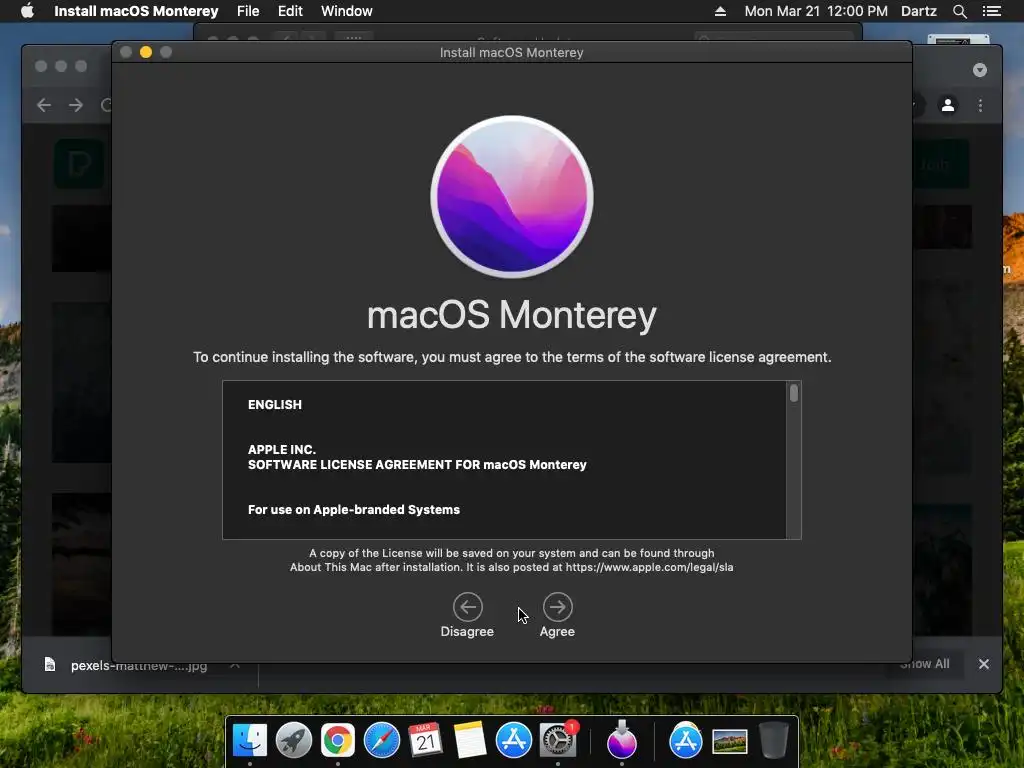Image resolution: width=1024 pixels, height=768 pixels.
Task: Open Spotlight search magnifier
Action: click(959, 11)
